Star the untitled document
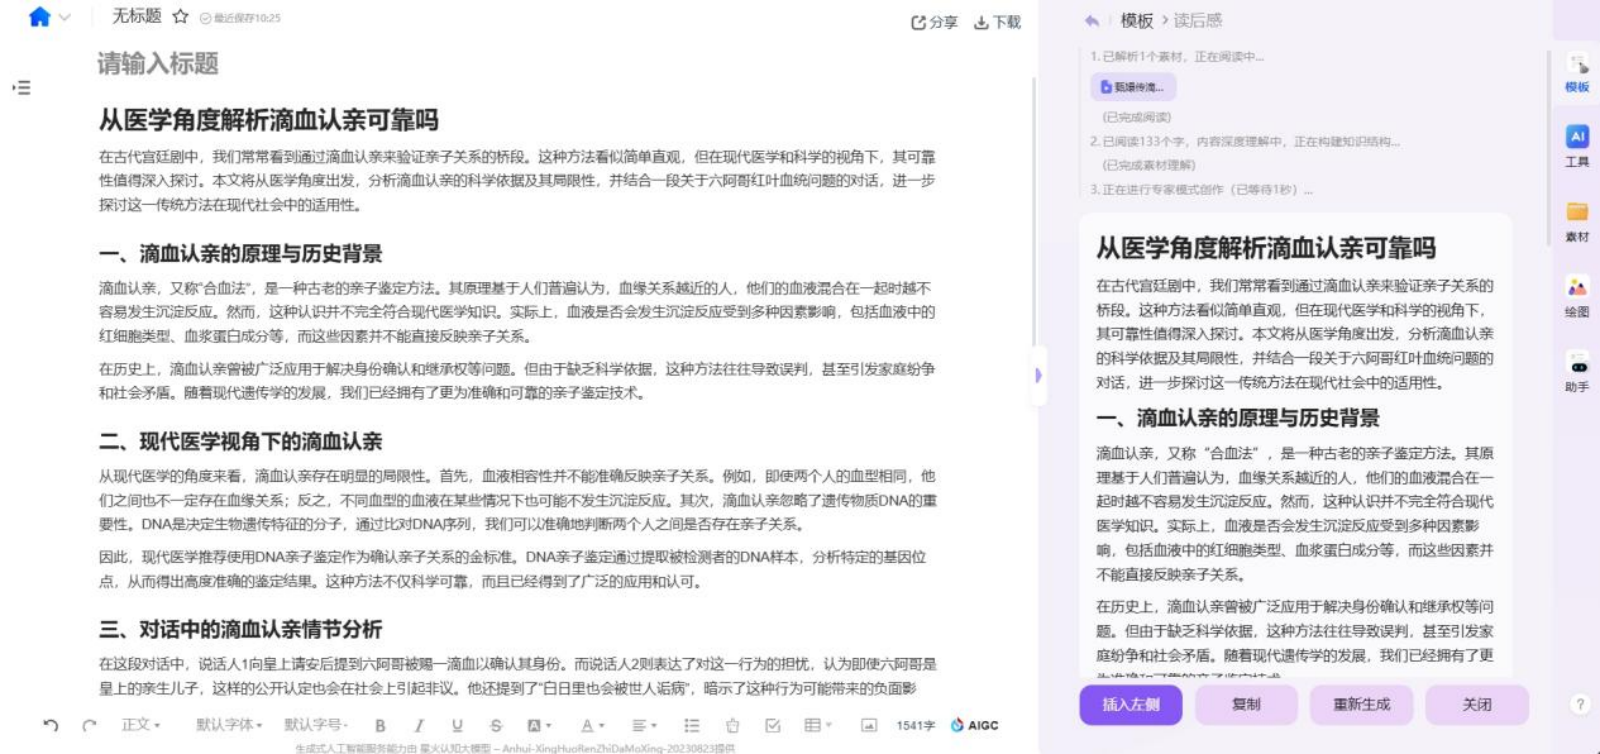1600x754 pixels. 180,16
